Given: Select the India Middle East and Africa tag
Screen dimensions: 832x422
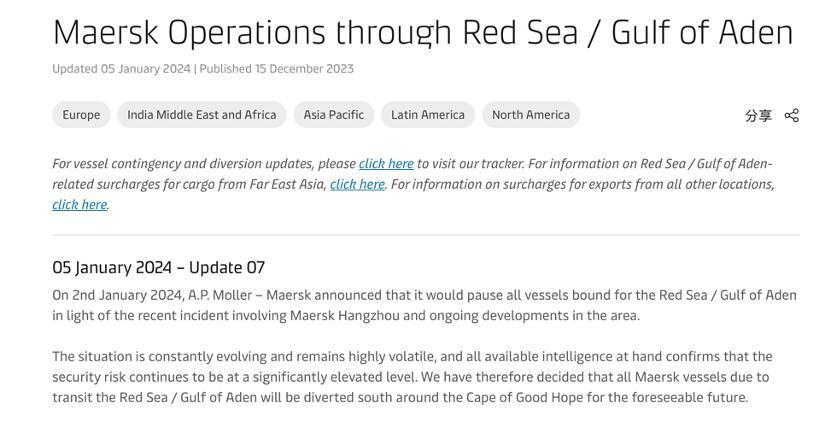Looking at the screenshot, I should [201, 115].
